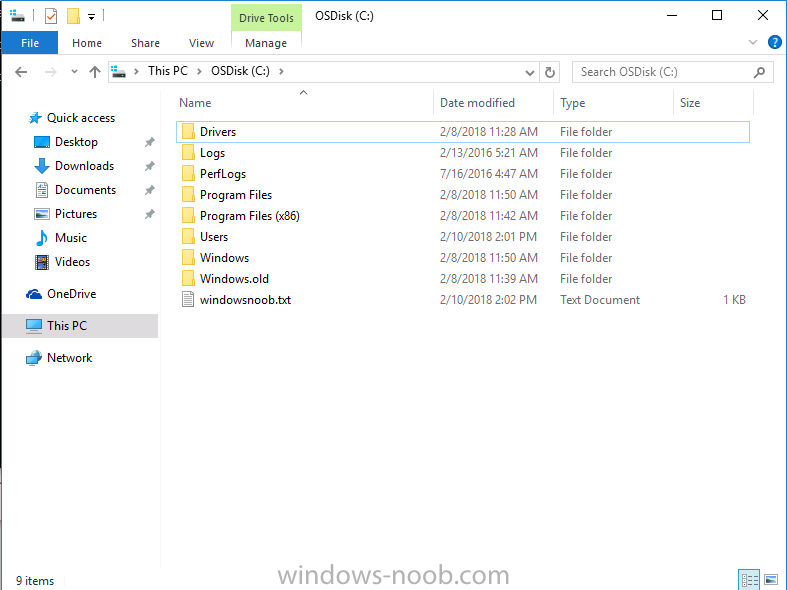Click the pin icon beside Downloads

tap(150, 166)
